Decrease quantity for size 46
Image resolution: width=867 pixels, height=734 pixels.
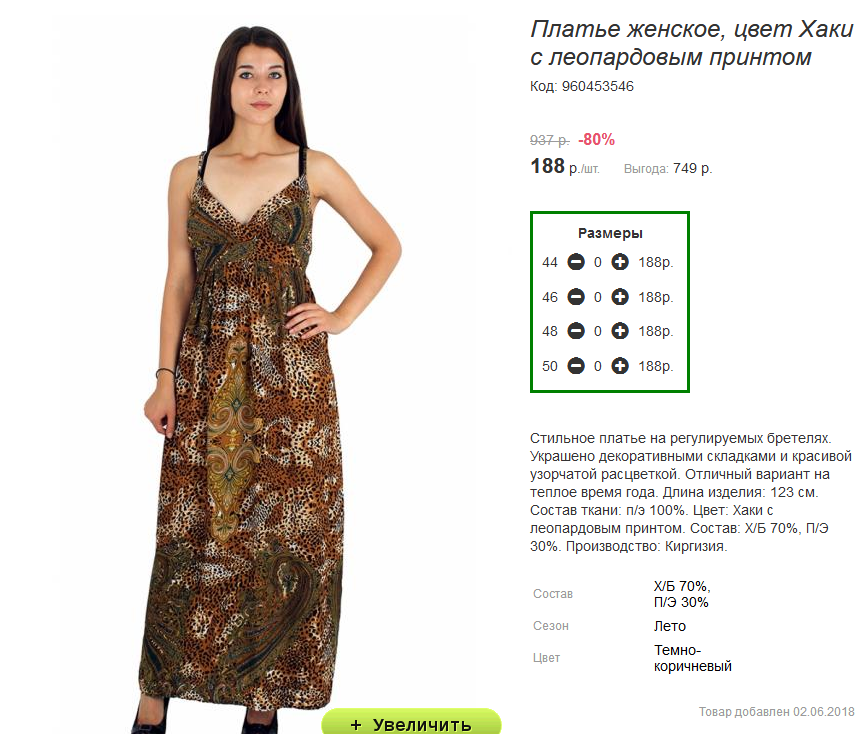(576, 297)
